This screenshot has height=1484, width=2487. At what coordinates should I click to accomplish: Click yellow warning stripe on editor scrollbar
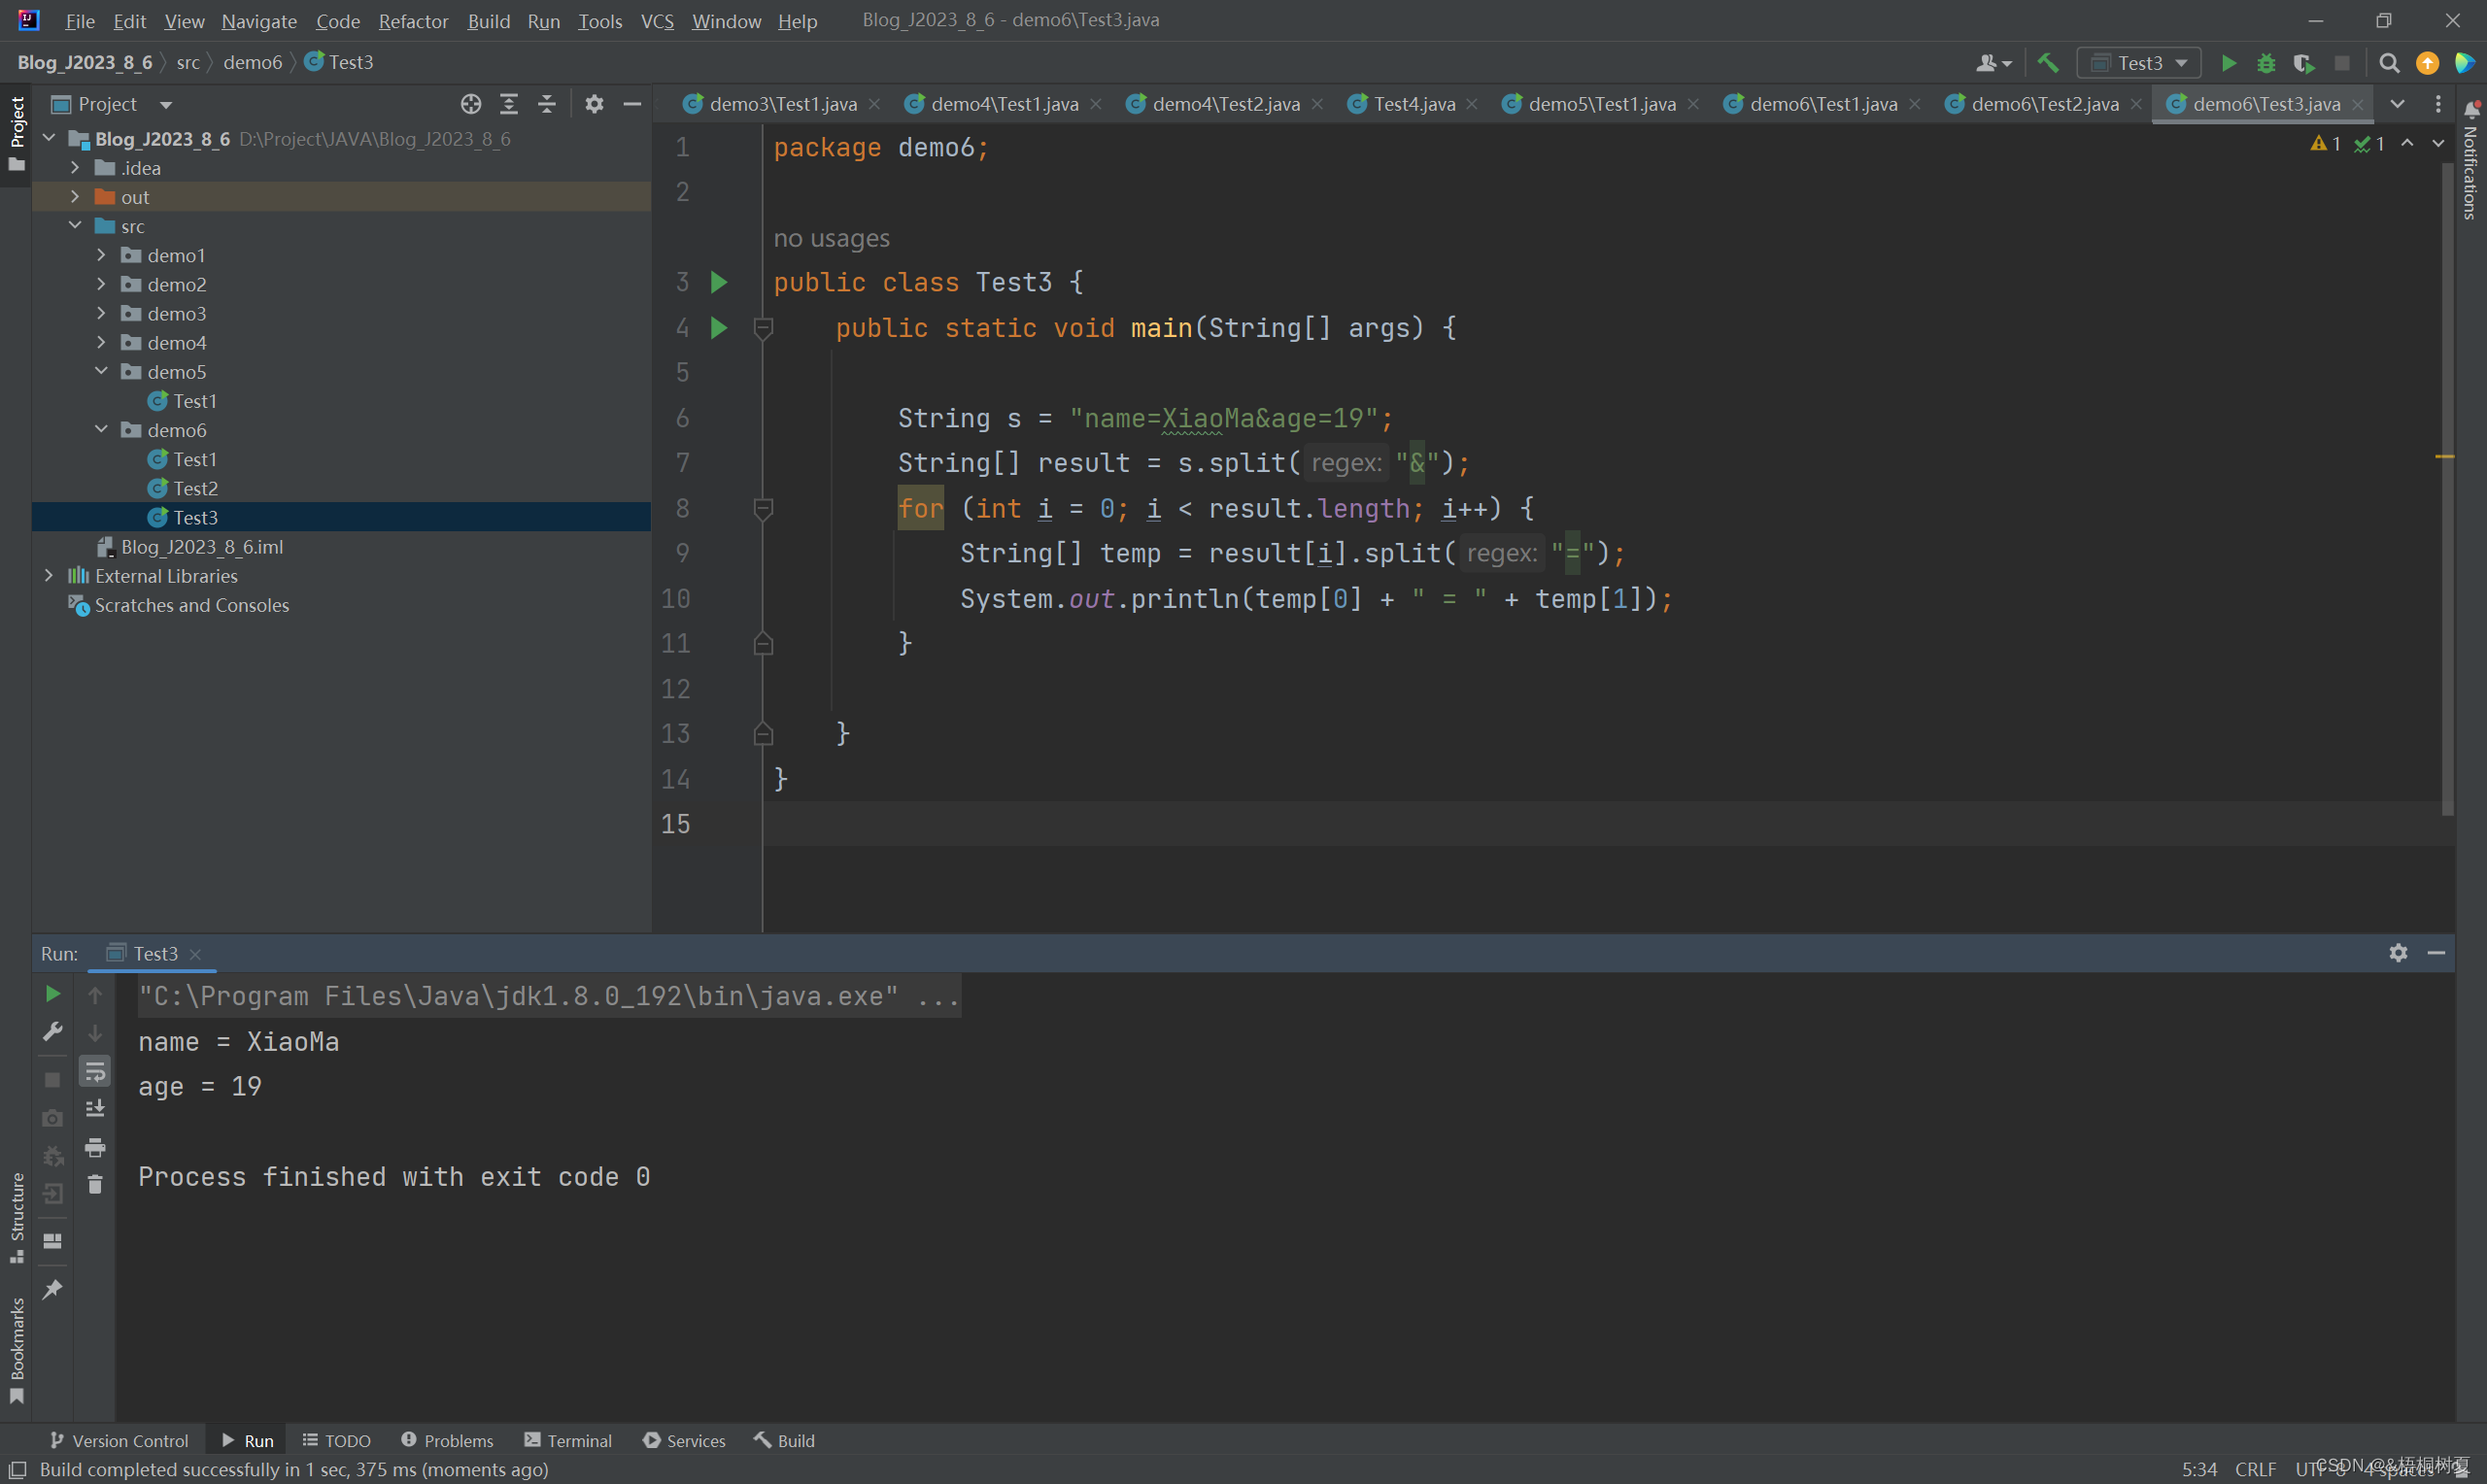pos(2444,456)
